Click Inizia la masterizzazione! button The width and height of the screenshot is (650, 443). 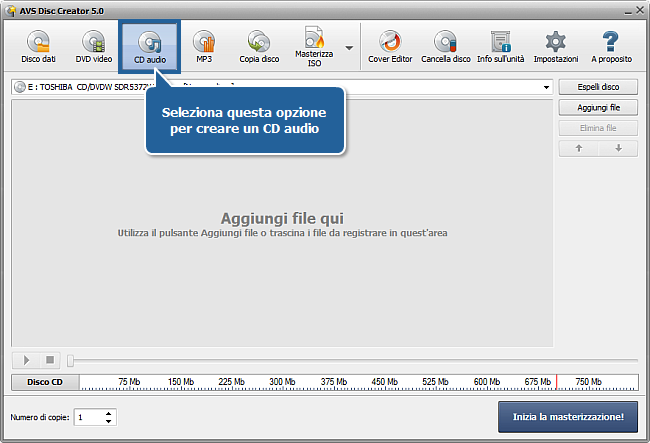(568, 417)
